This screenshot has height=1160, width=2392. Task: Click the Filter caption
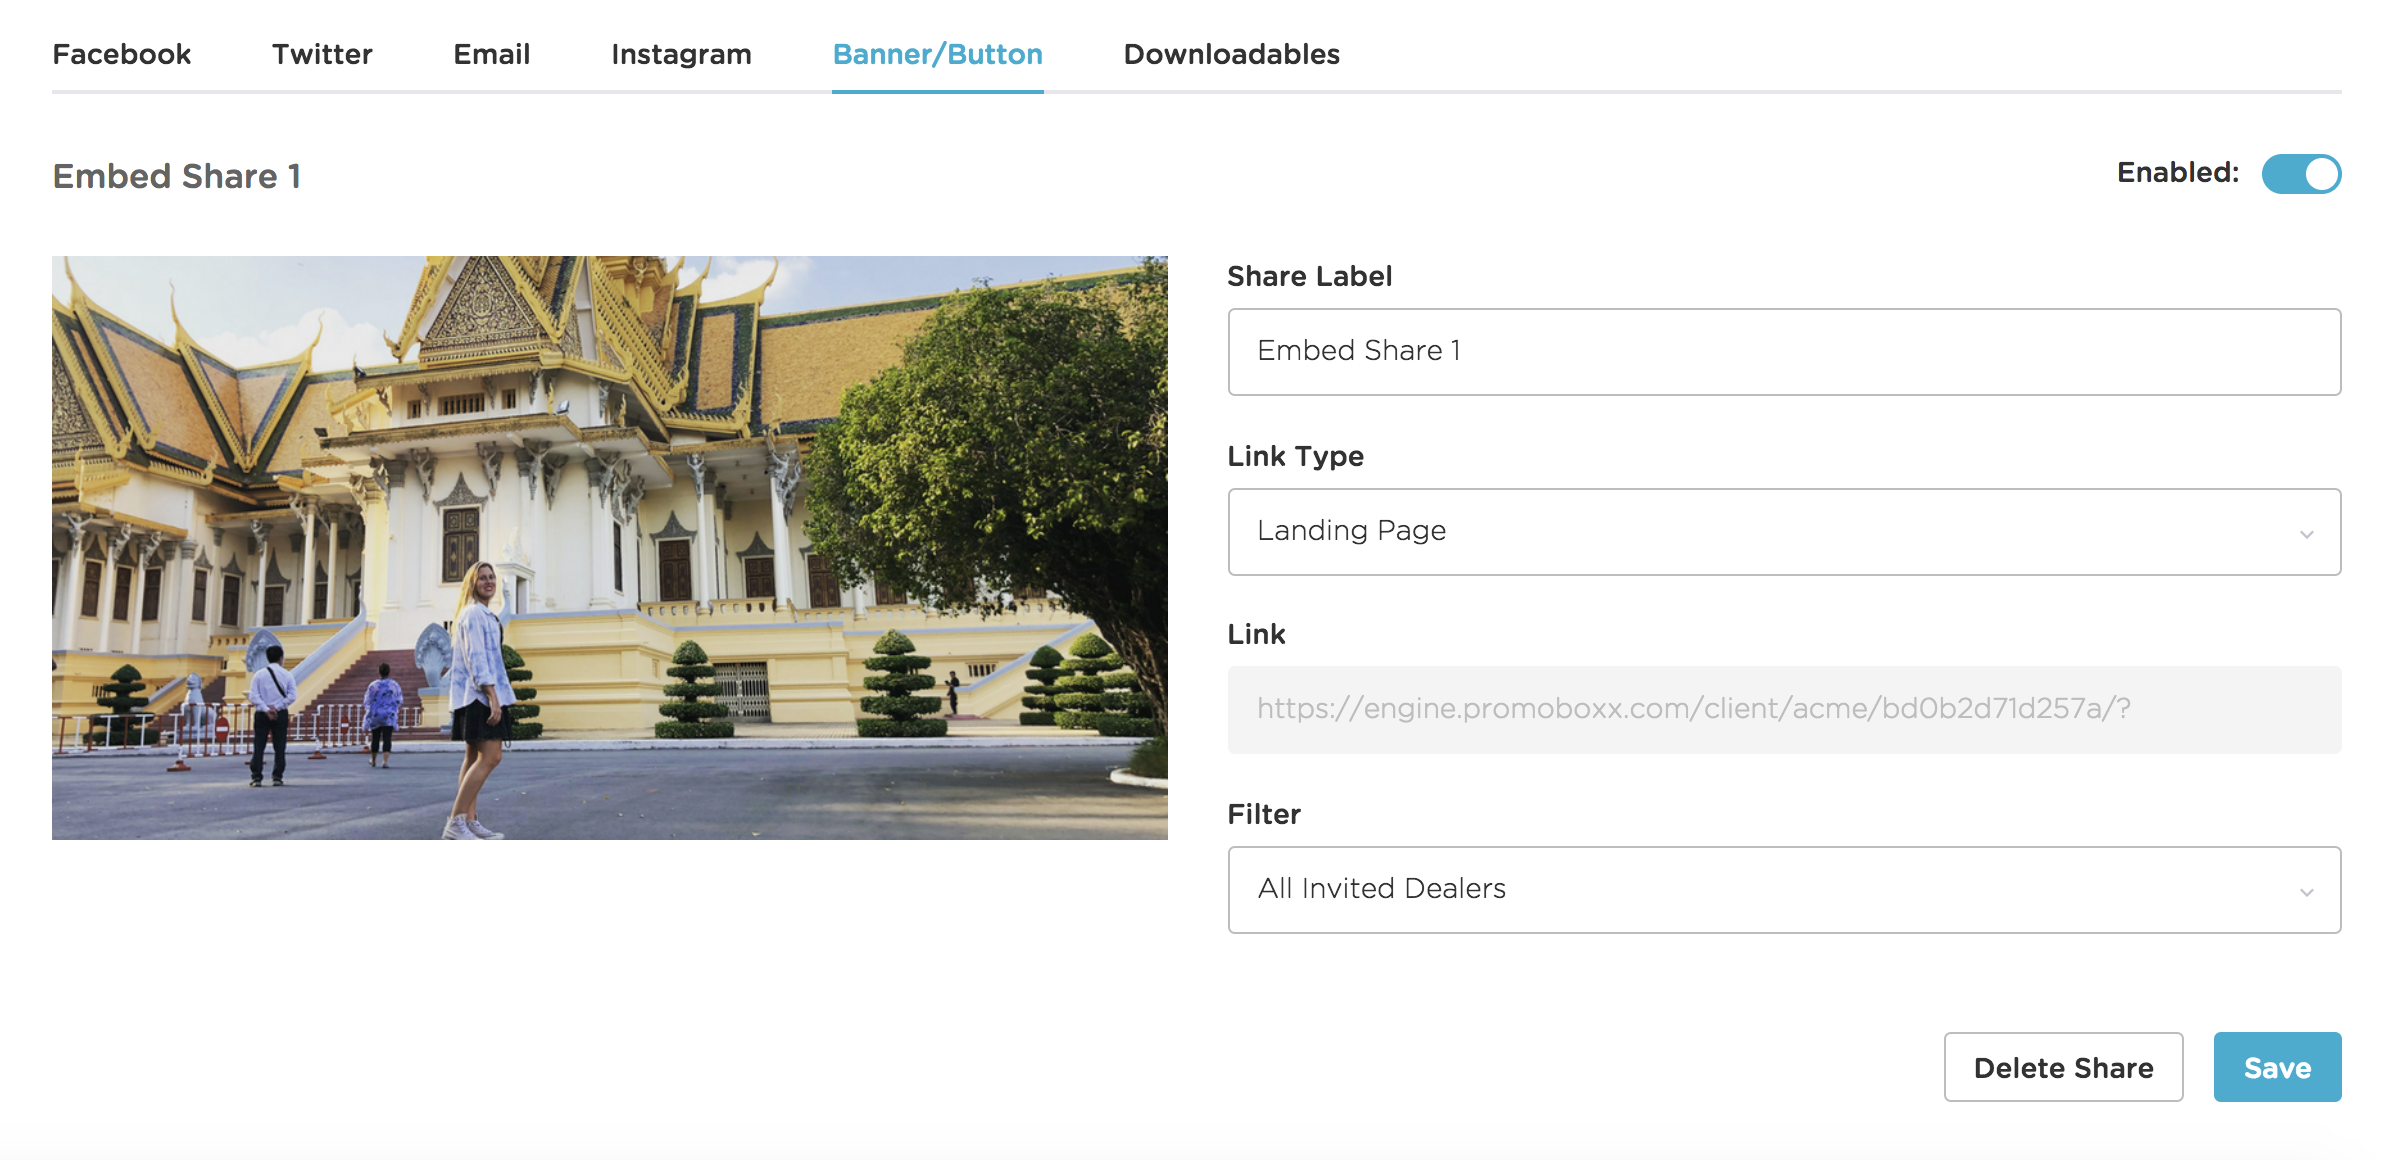point(1264,814)
